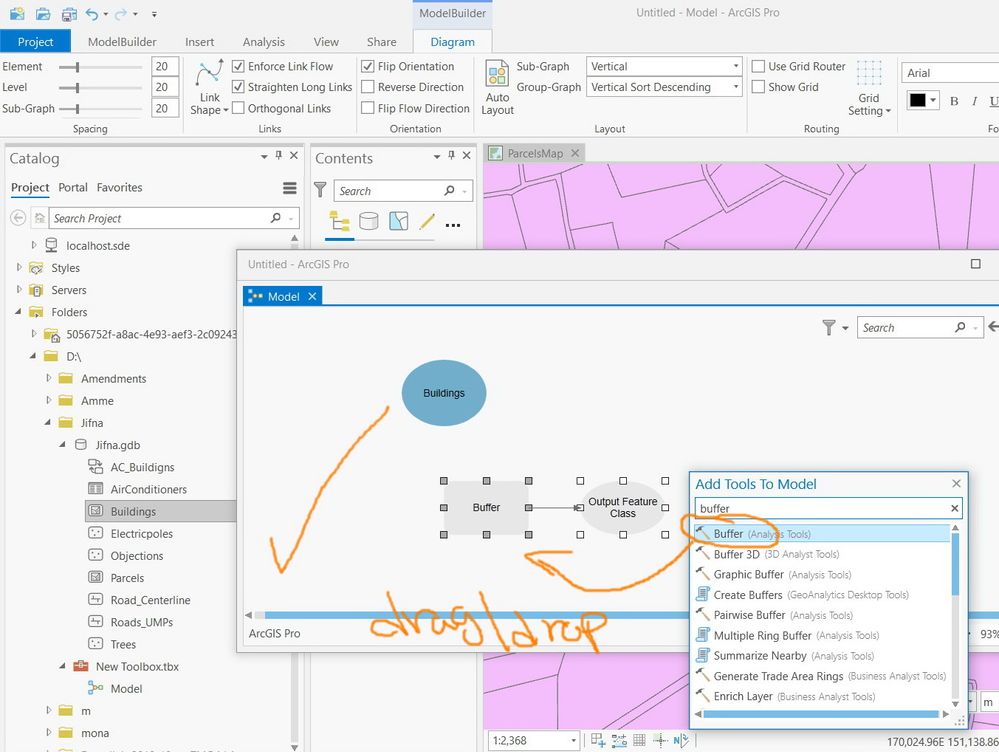Click the black font color swatch
Image resolution: width=999 pixels, height=752 pixels.
(x=917, y=101)
